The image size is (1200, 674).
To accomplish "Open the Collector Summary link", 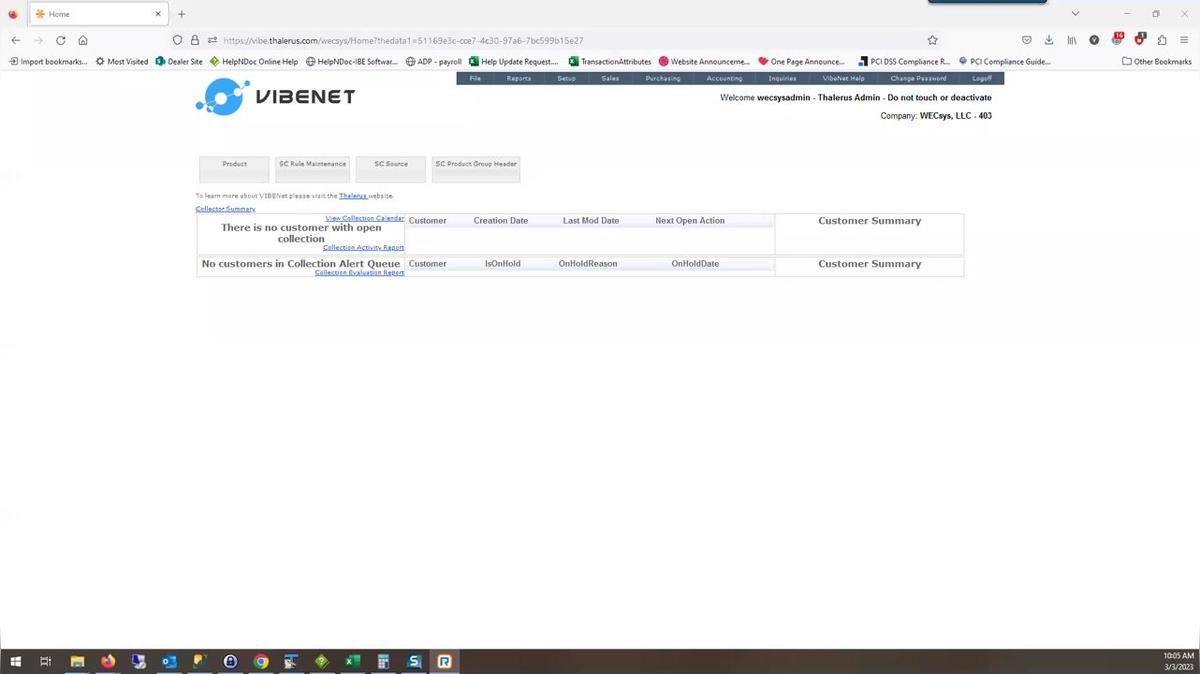I will click(225, 209).
